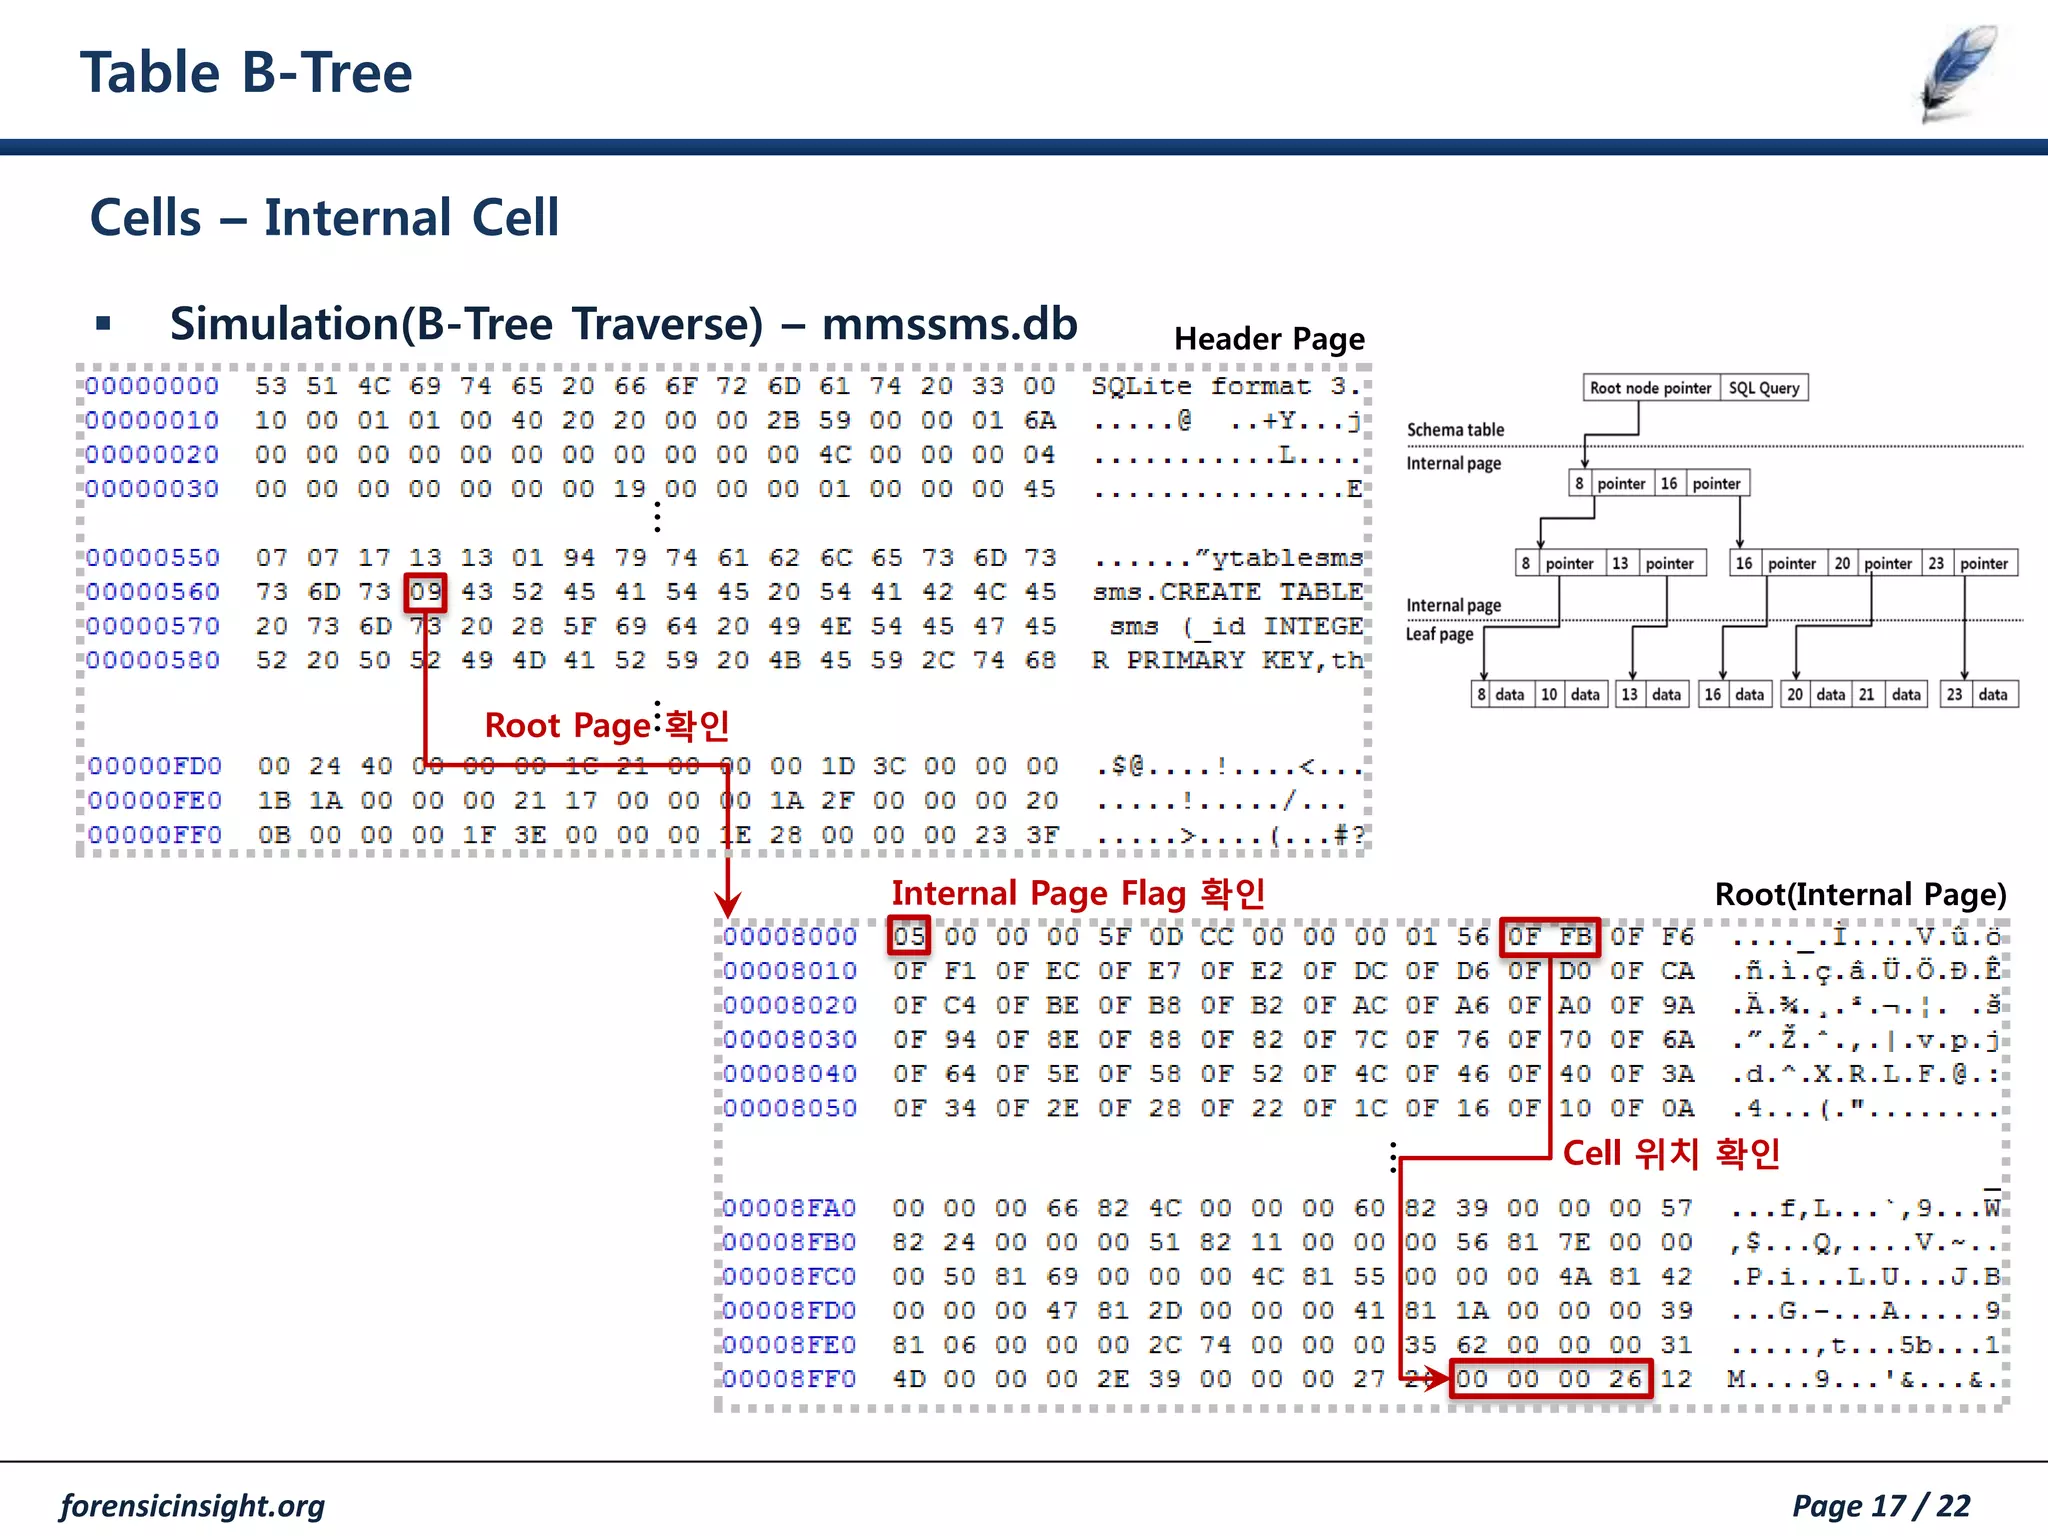The image size is (2048, 1536).
Task: Click hex offset 00000560
Action: 152,592
